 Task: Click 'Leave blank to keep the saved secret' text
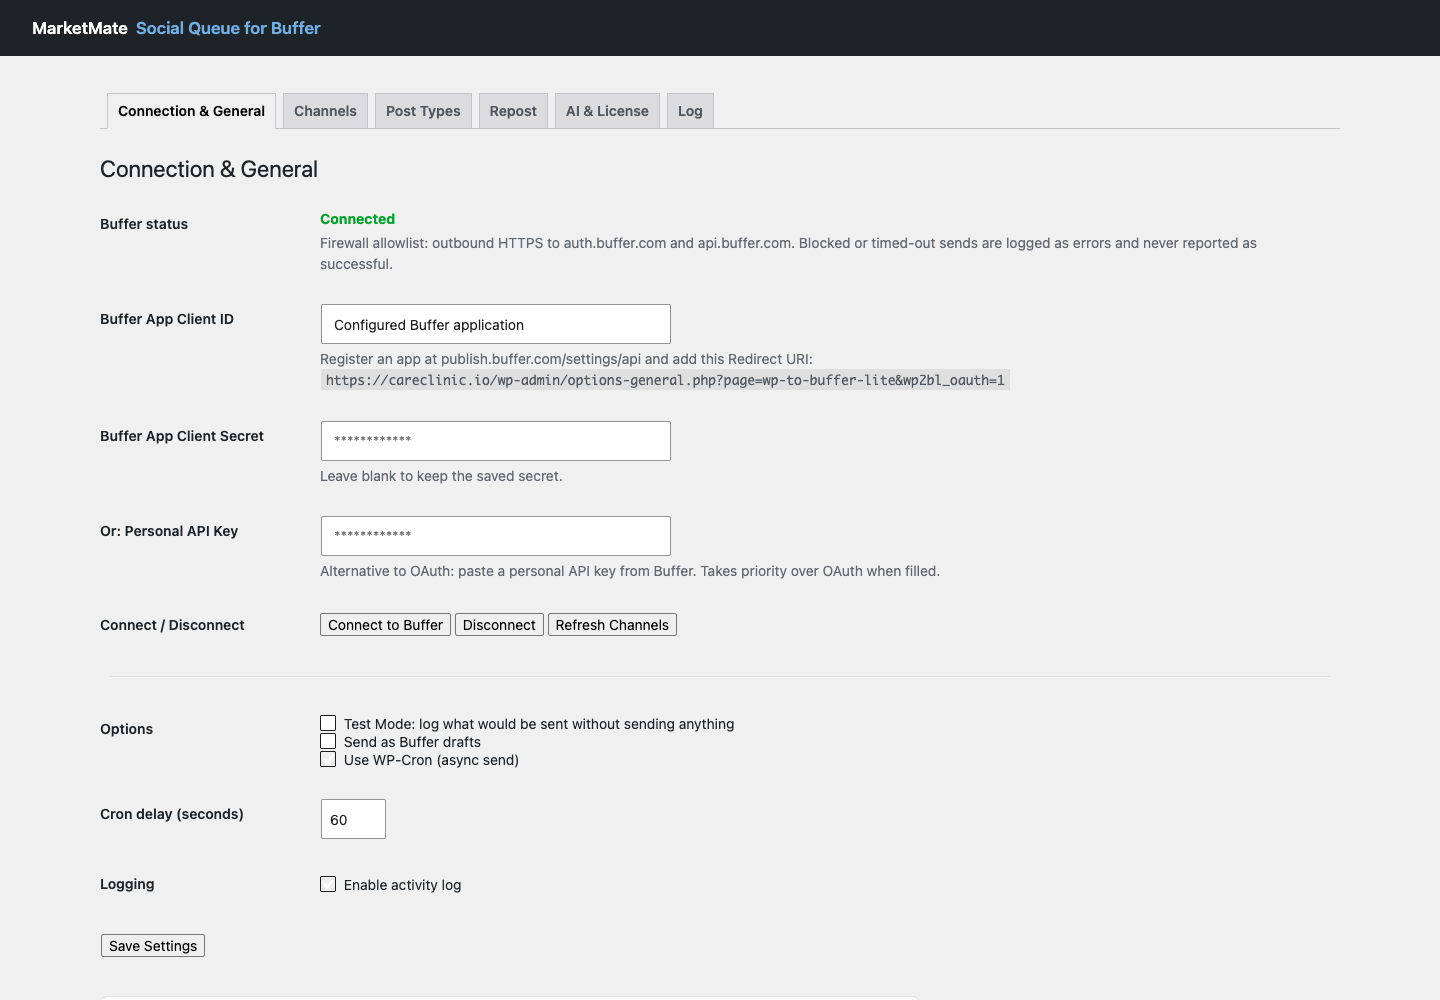(x=441, y=476)
